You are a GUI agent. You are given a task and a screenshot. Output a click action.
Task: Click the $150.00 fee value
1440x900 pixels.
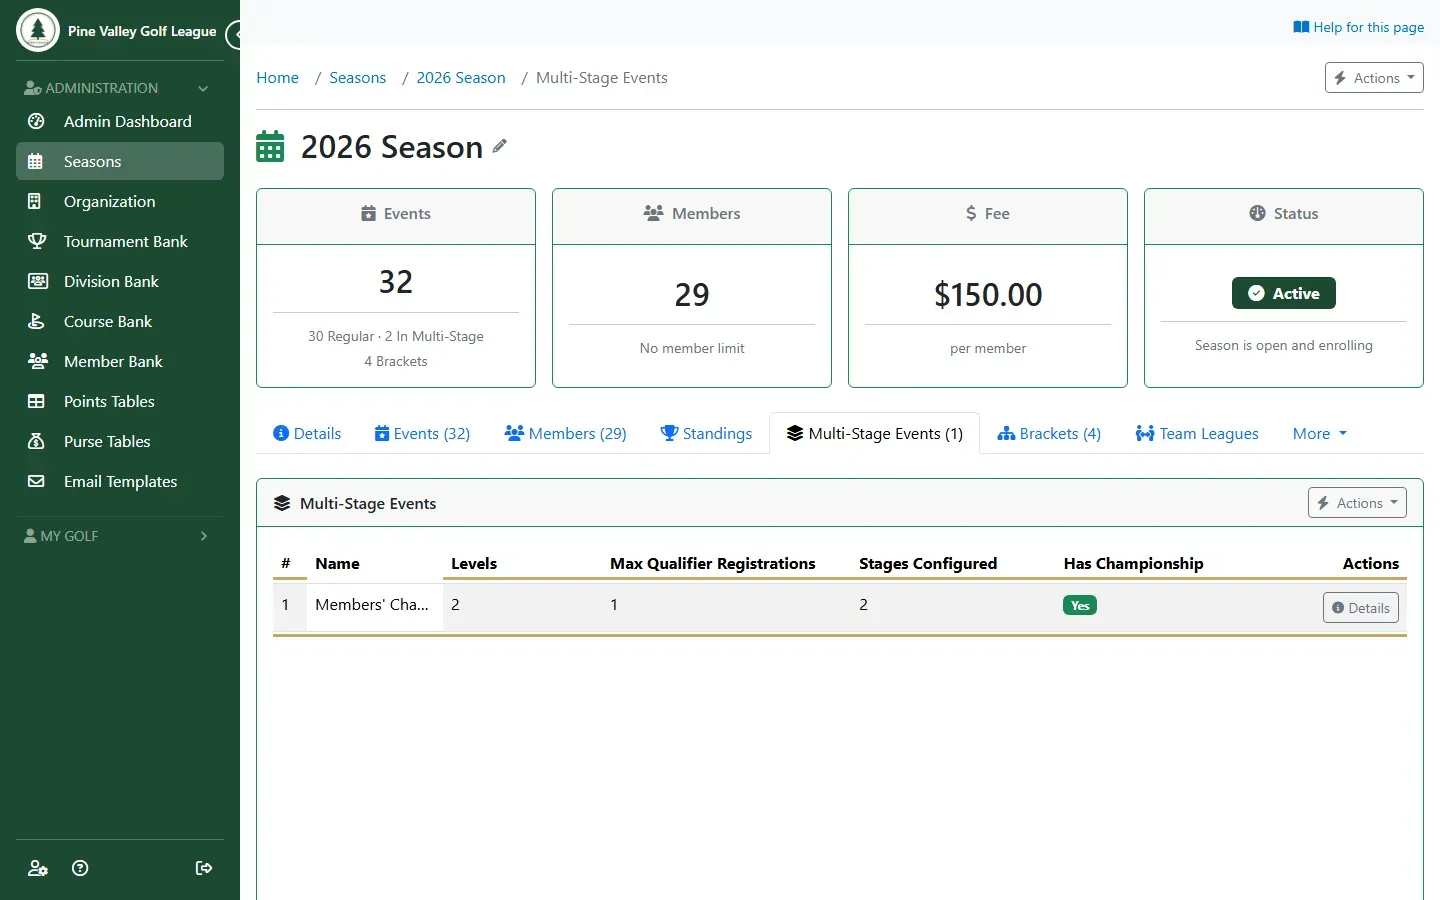click(x=988, y=294)
